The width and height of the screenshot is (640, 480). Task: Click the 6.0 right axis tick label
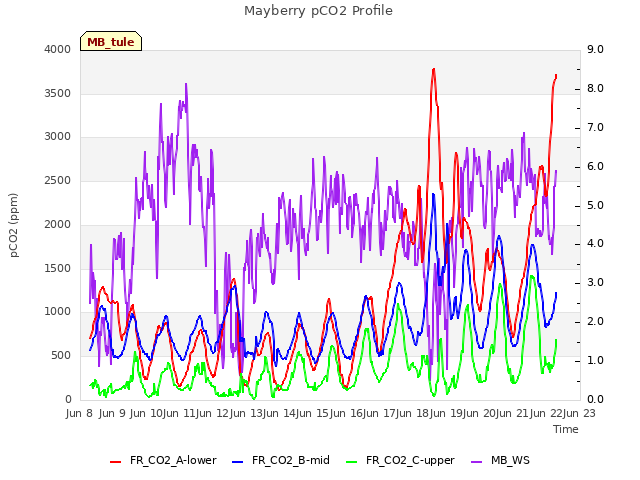[x=595, y=167]
